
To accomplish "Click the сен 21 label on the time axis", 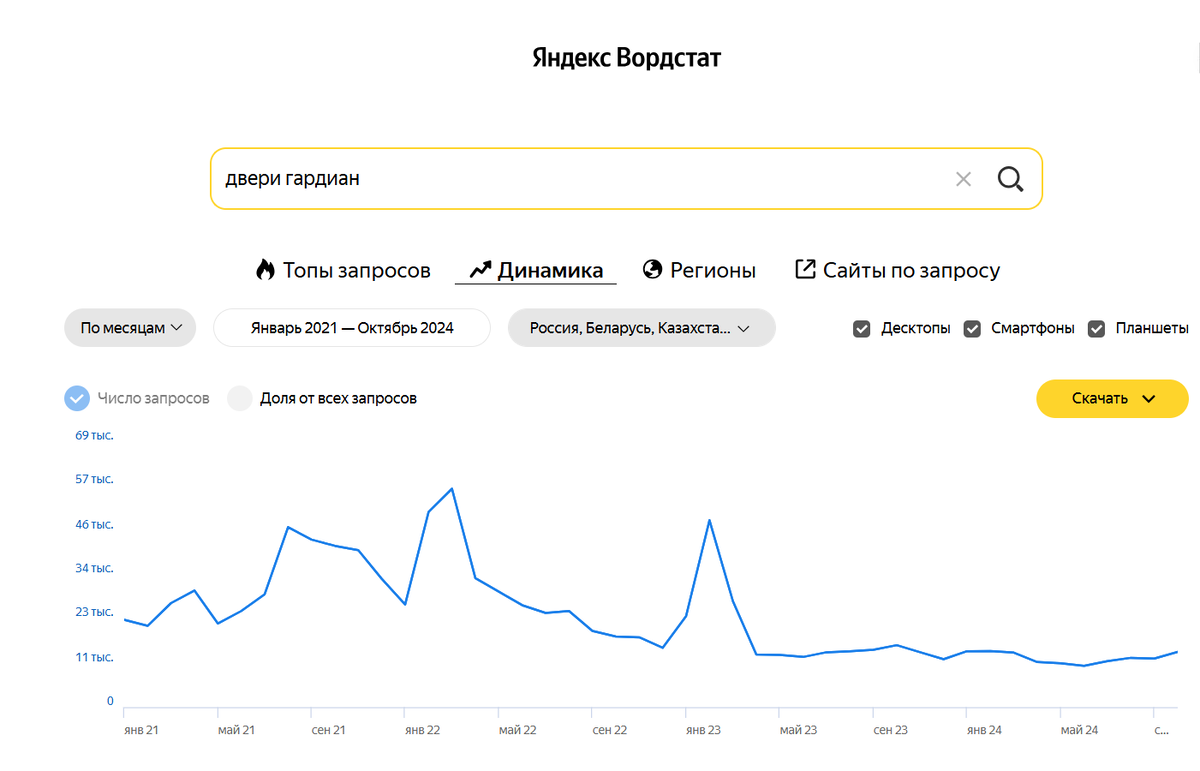I will coord(329,731).
